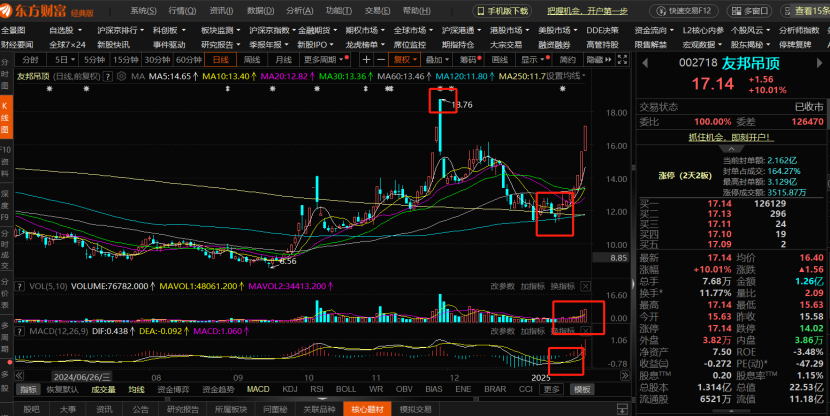
Task: Click the zoom-in plus chart button
Action: coord(366,60)
